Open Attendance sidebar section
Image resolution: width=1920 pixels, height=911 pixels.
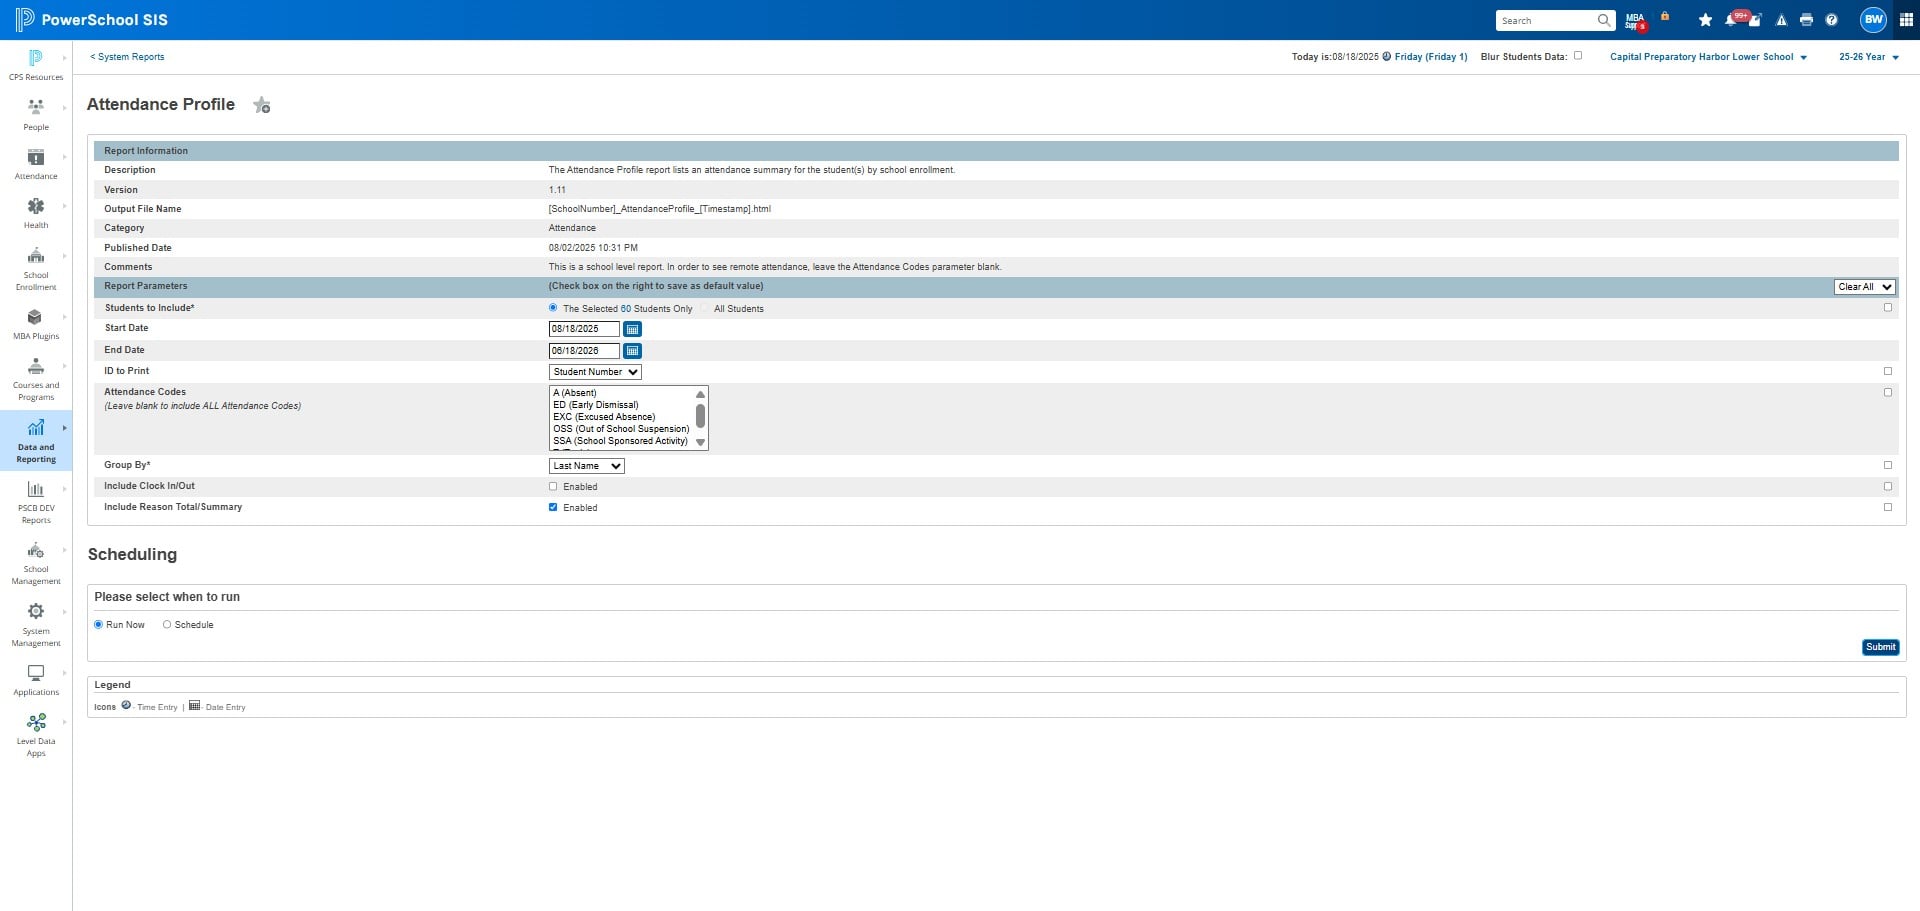coord(36,164)
